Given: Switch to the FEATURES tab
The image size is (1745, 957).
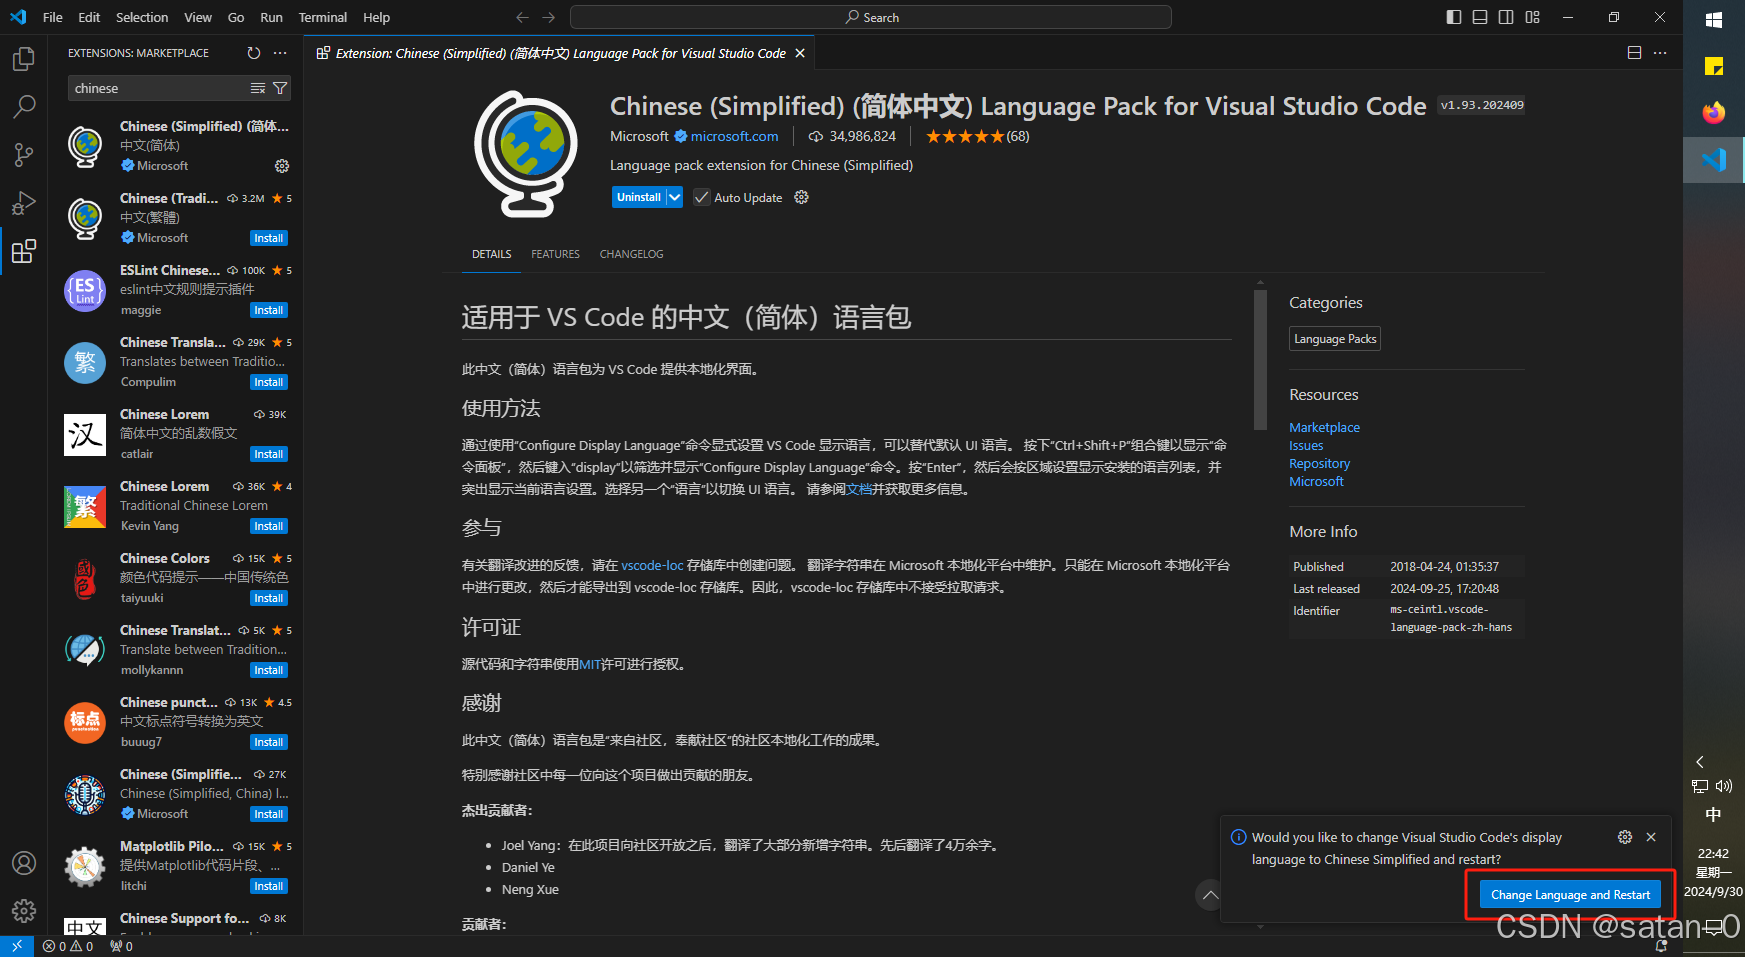Looking at the screenshot, I should pos(555,254).
